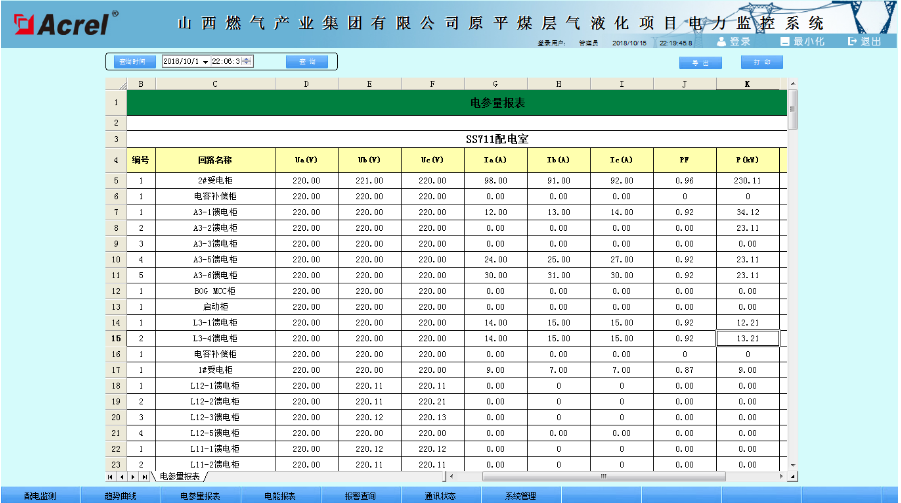Open the 通讯状态 bottom menu
Screen dimensions: 901x503
point(440,496)
